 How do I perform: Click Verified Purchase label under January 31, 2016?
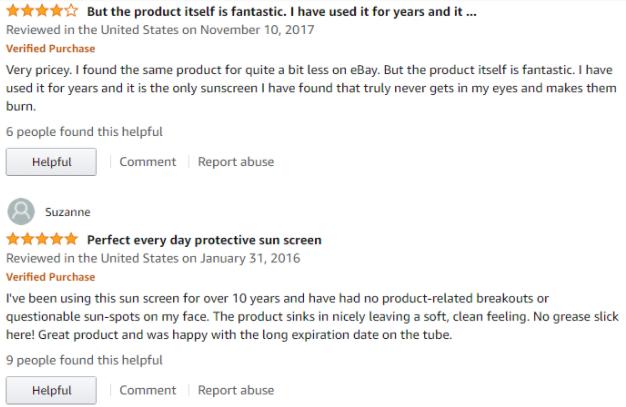(x=51, y=277)
